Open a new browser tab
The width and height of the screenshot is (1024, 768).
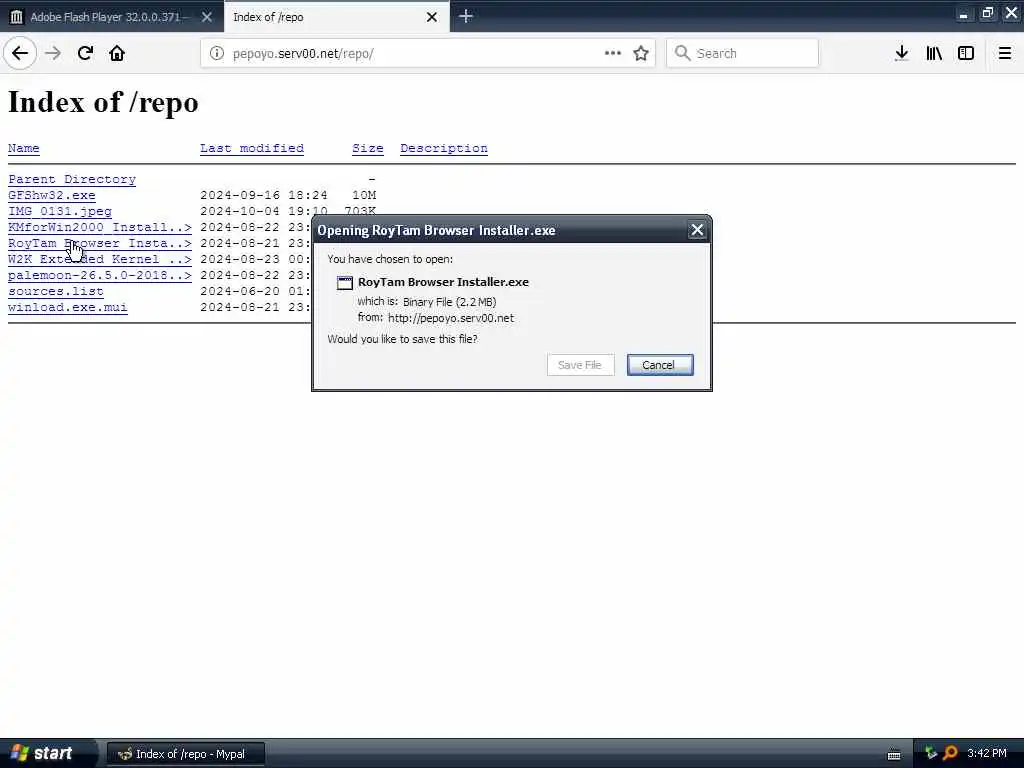point(466,16)
